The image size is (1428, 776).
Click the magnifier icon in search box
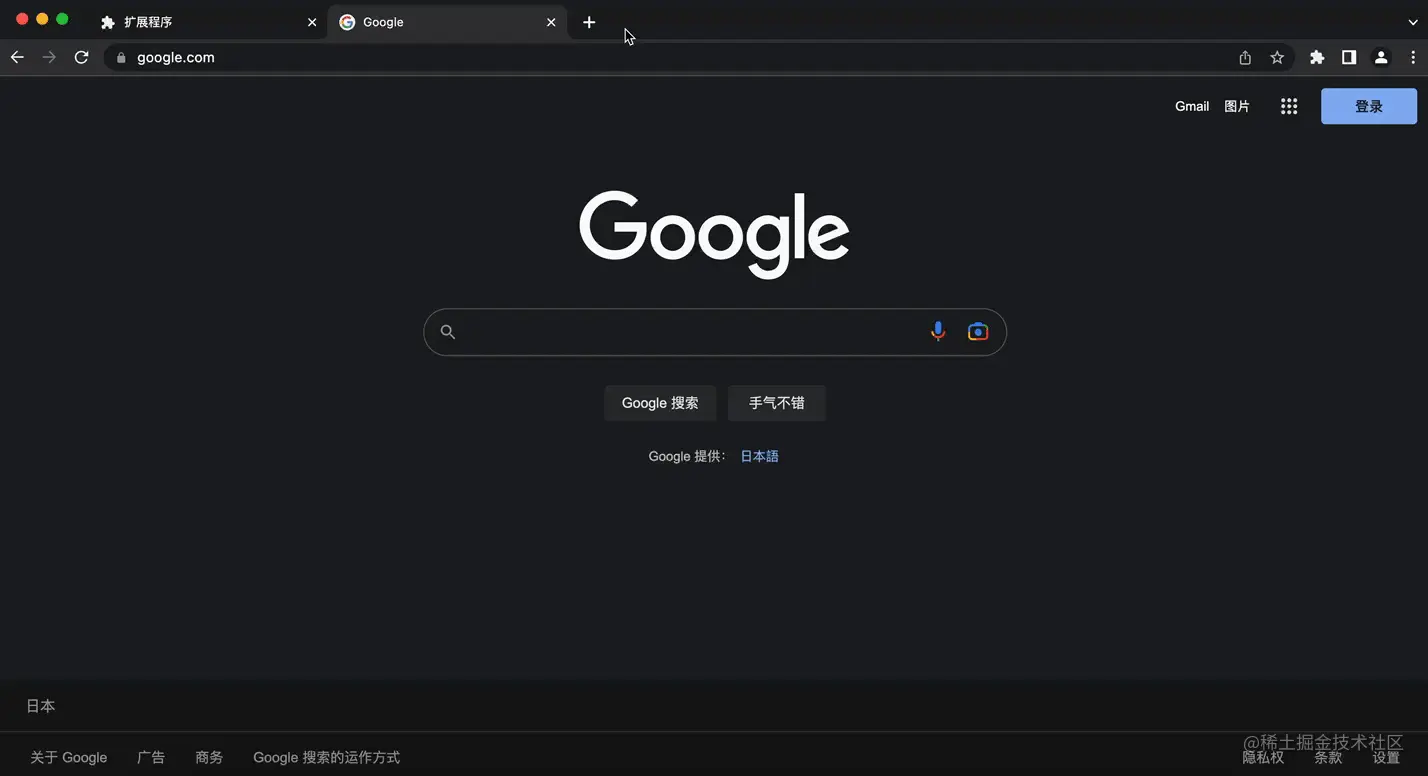click(x=448, y=332)
